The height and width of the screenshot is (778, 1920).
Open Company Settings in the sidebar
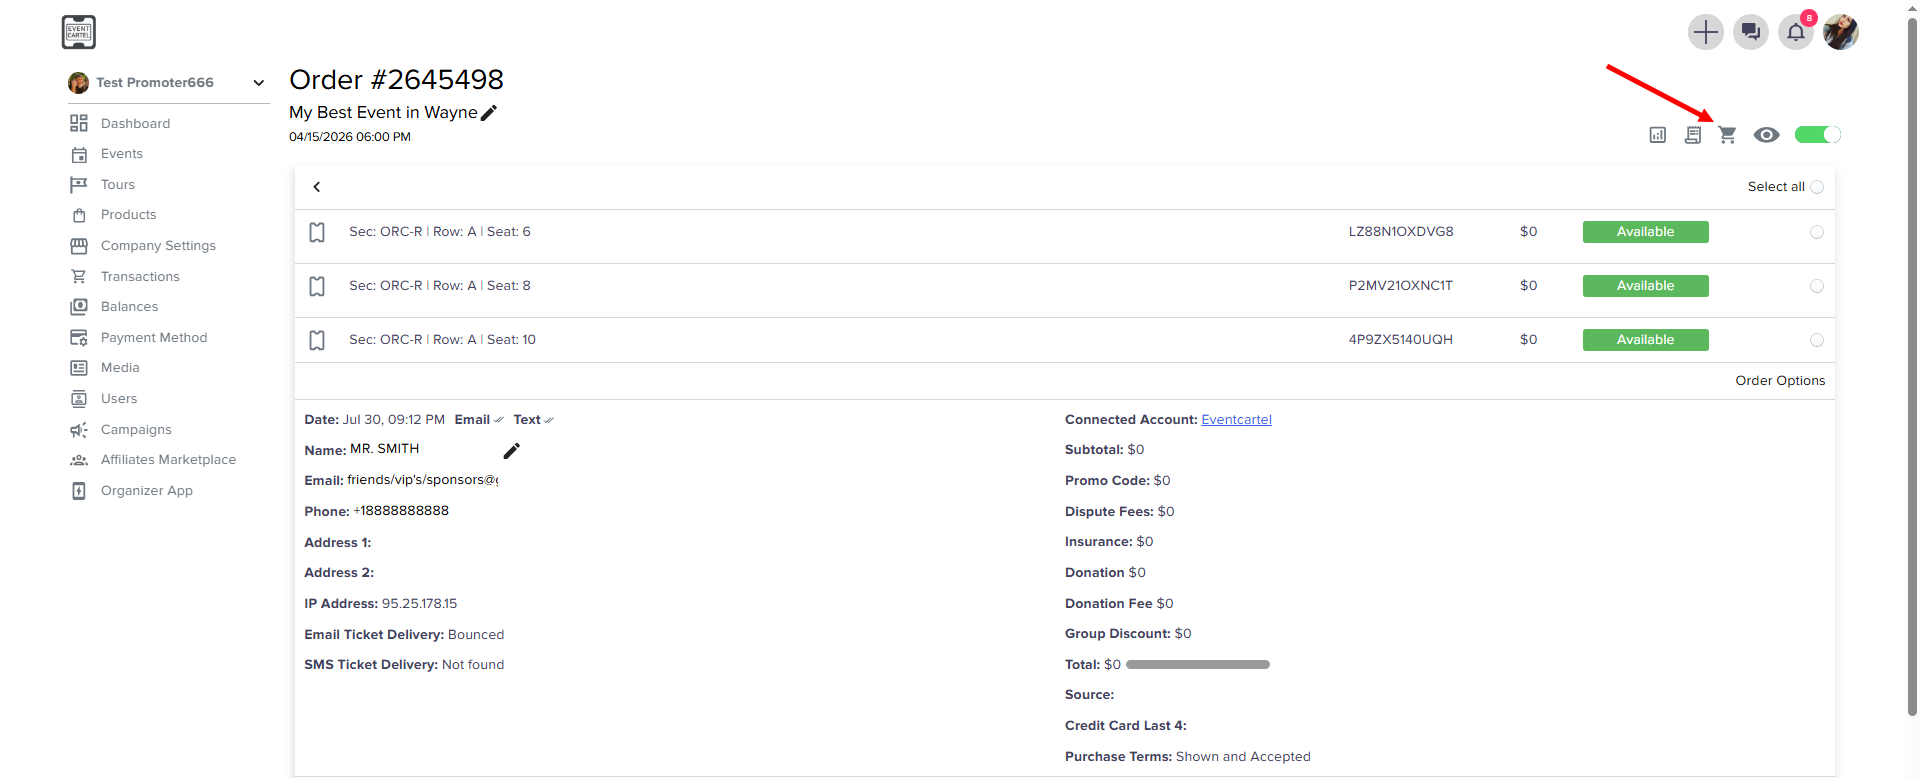pyautogui.click(x=158, y=246)
